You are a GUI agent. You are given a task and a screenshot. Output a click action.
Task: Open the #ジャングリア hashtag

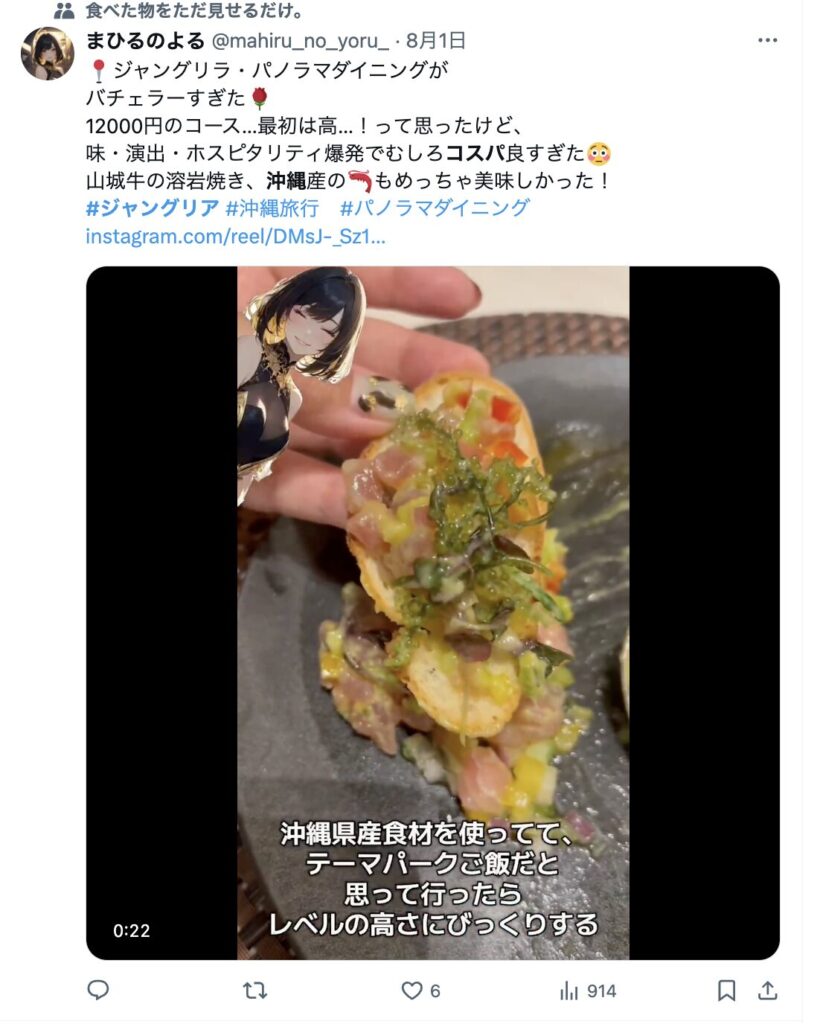(x=152, y=208)
